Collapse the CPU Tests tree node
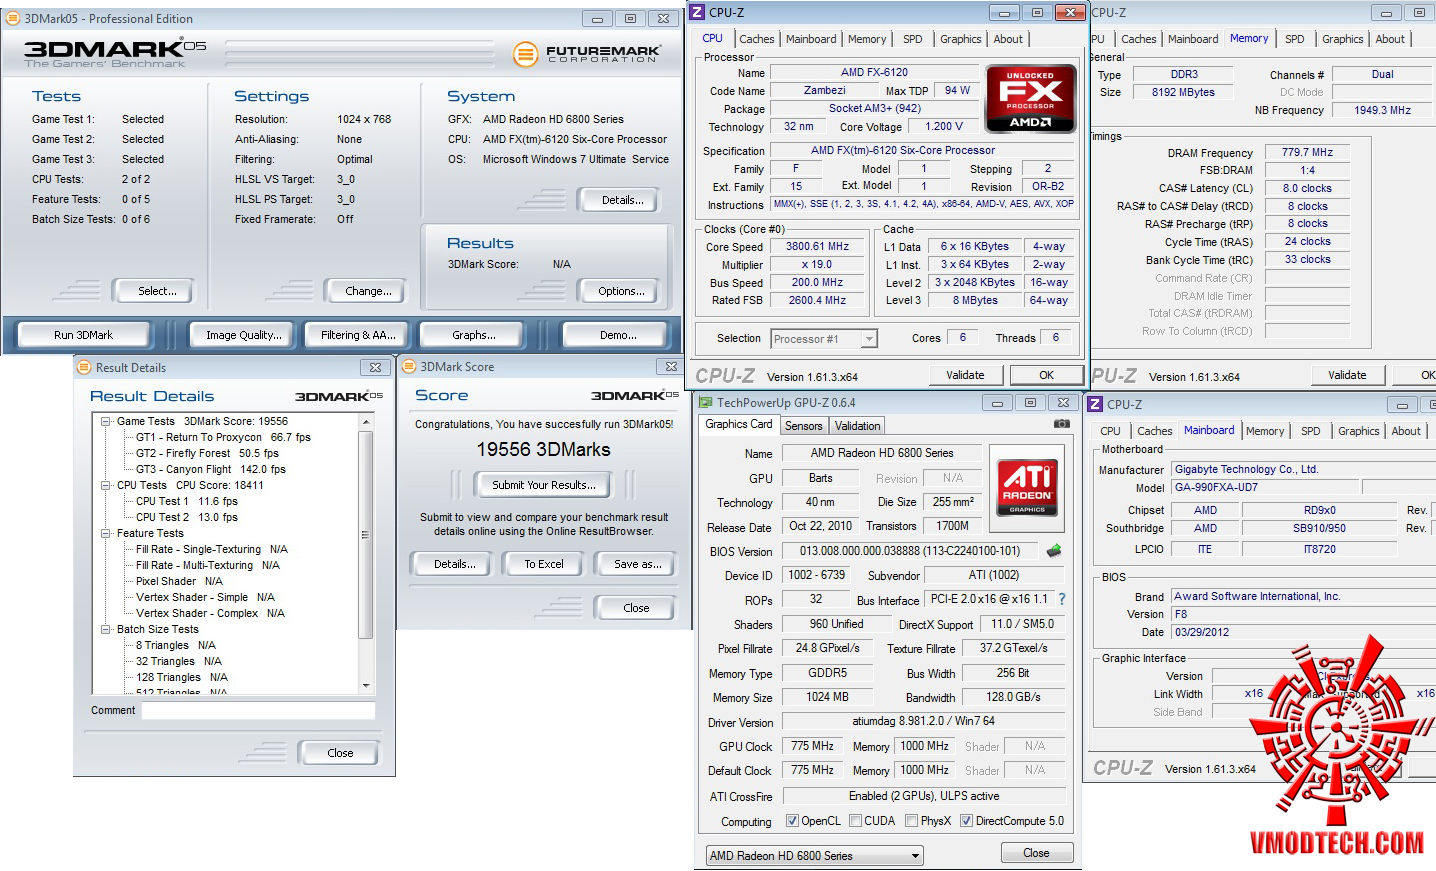The height and width of the screenshot is (871, 1436). (x=105, y=485)
